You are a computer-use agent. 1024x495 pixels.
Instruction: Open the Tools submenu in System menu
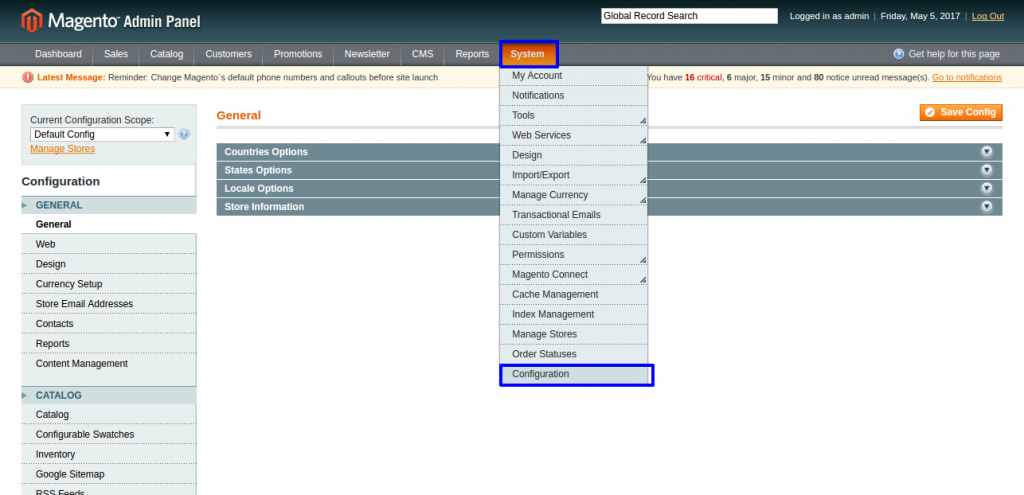coord(574,116)
